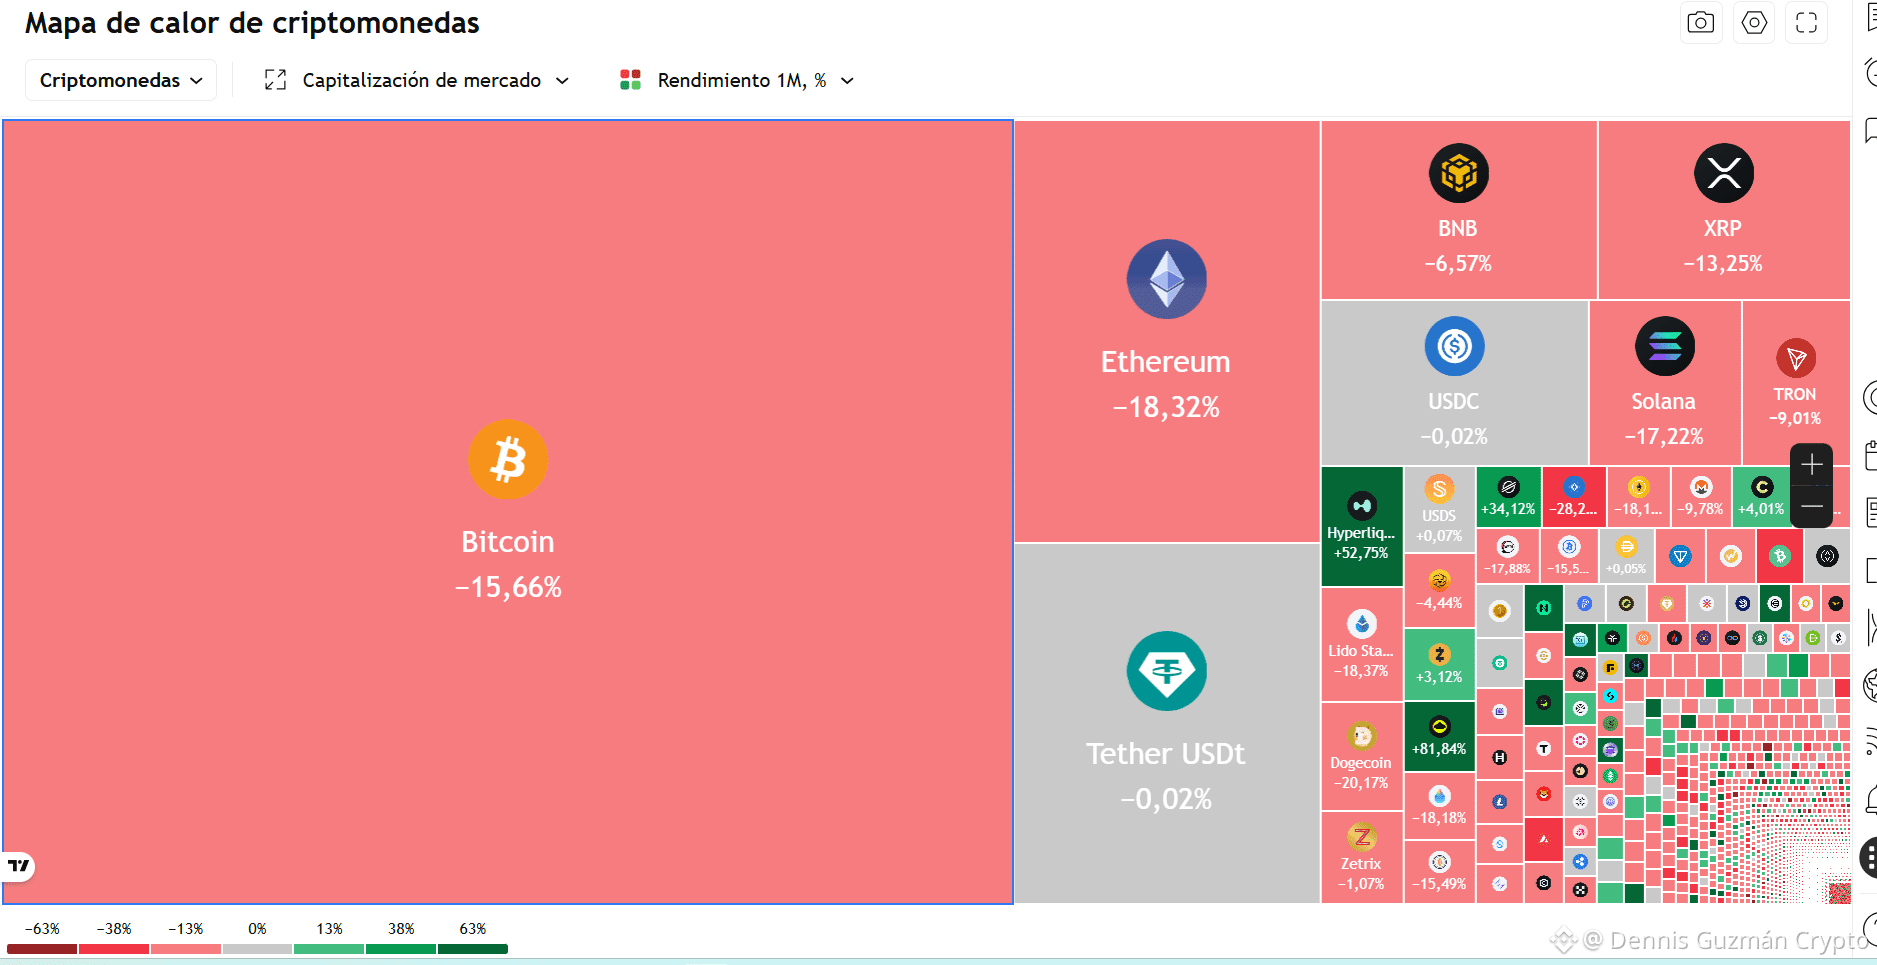Click the −0,02% value under Tether USDt
1877x965 pixels.
(1166, 799)
